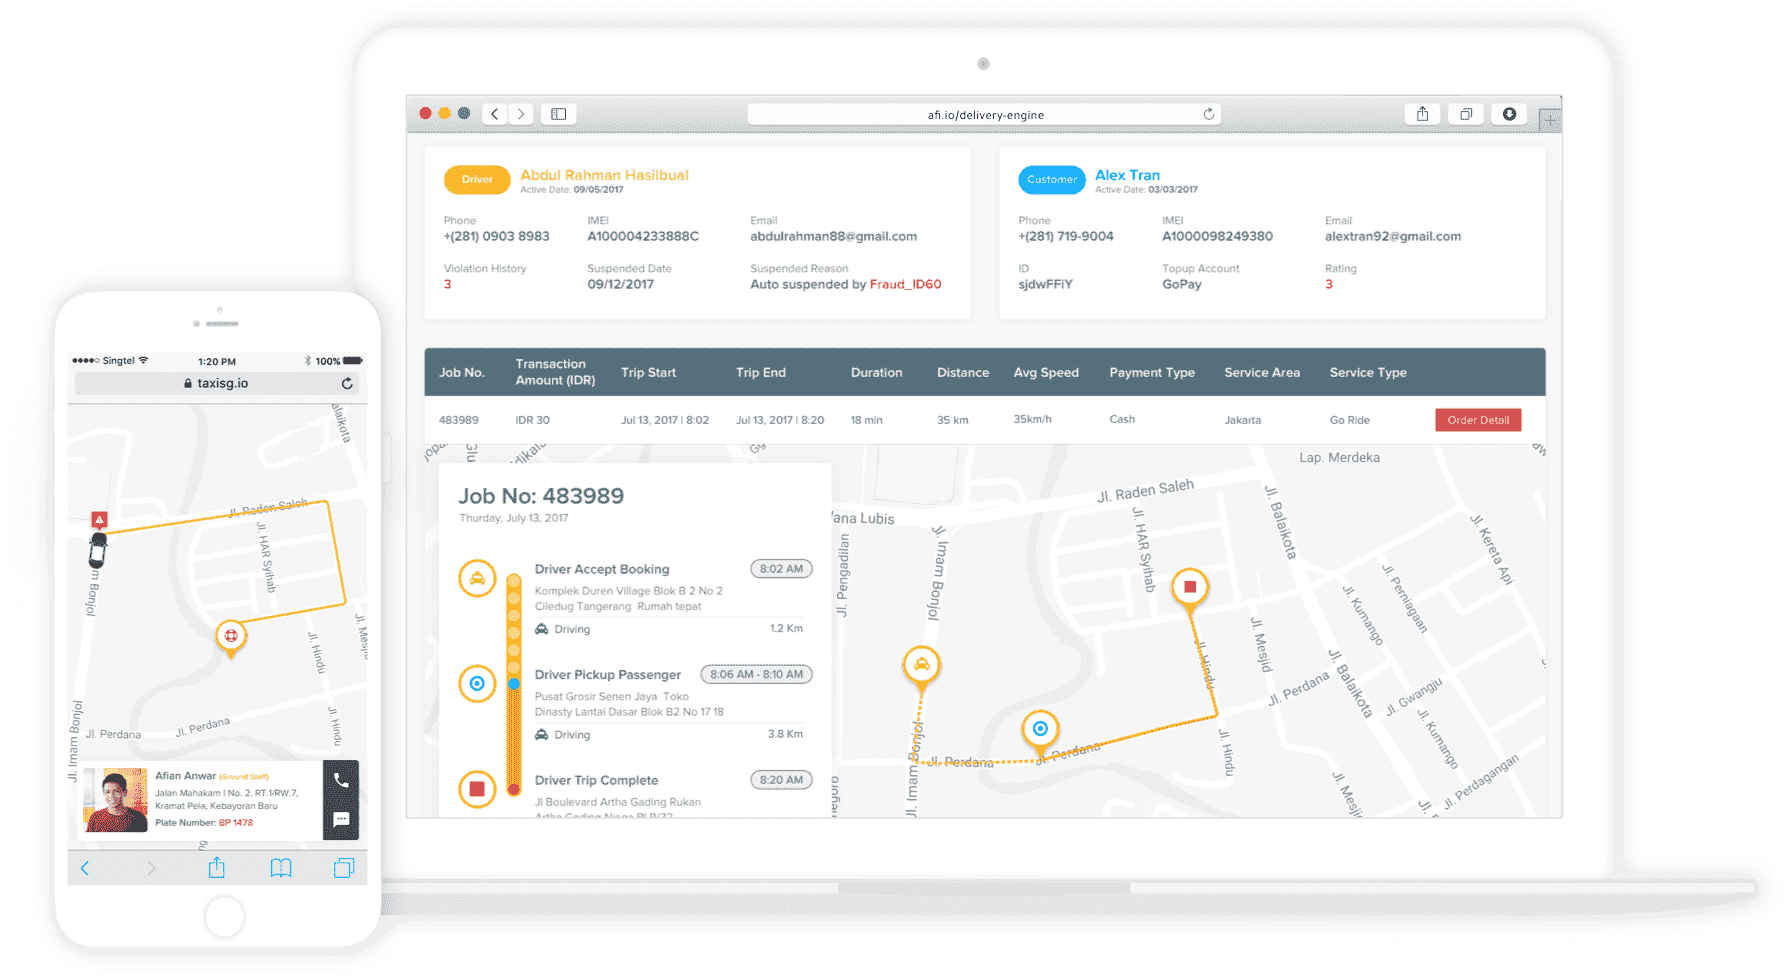Click the pickup target icon for Driver Pickup Passenger
1788x976 pixels.
tap(477, 684)
